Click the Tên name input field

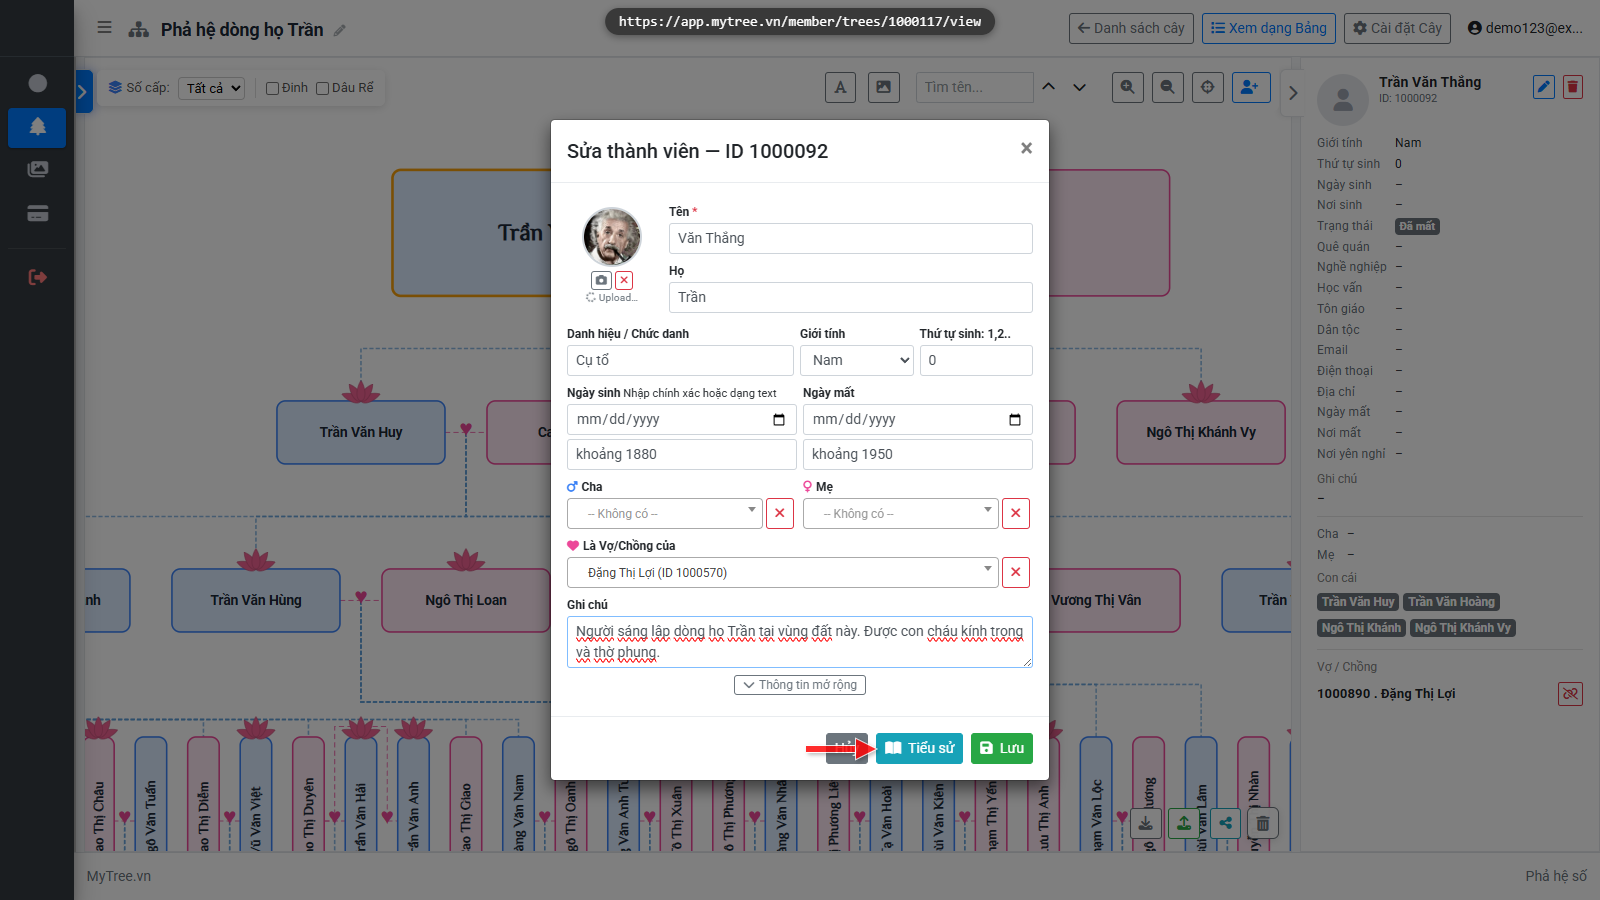851,238
